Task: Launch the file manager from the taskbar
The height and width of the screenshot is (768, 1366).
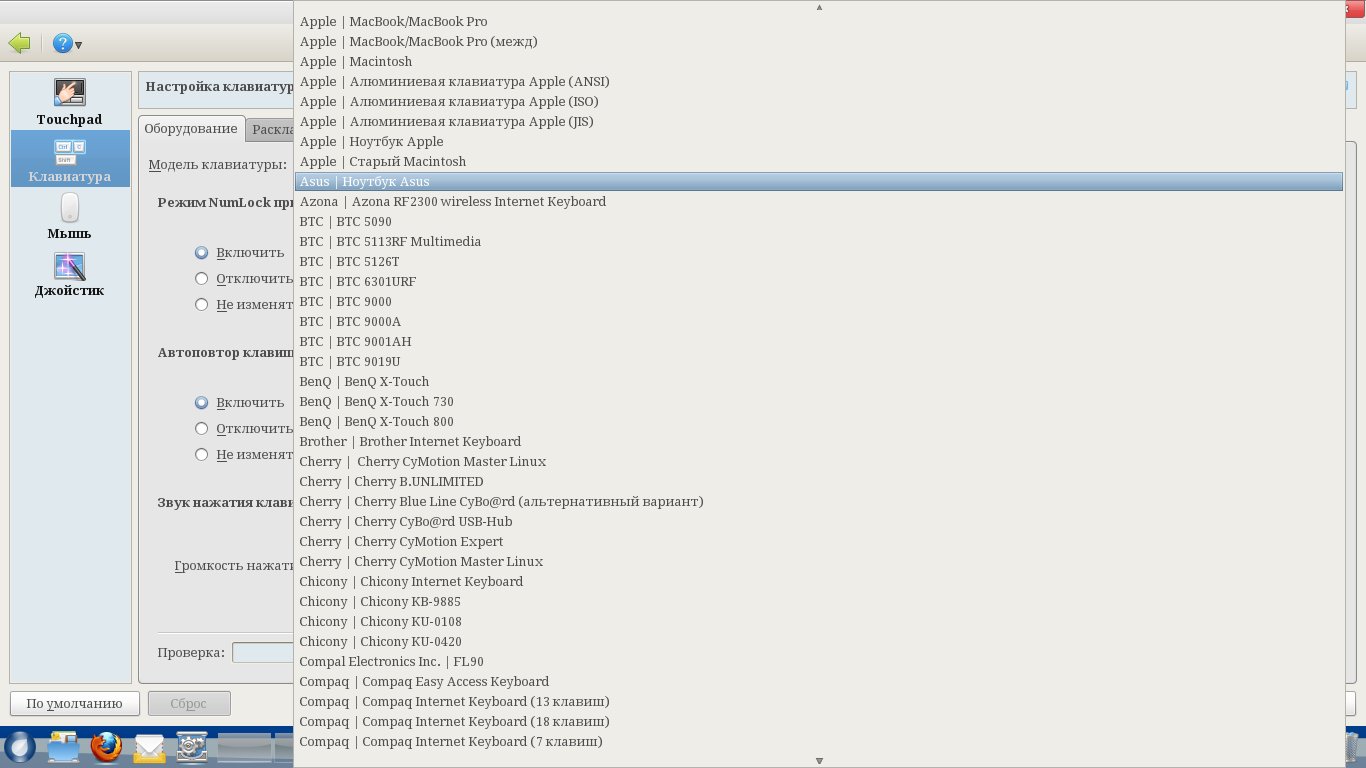Action: [62, 746]
